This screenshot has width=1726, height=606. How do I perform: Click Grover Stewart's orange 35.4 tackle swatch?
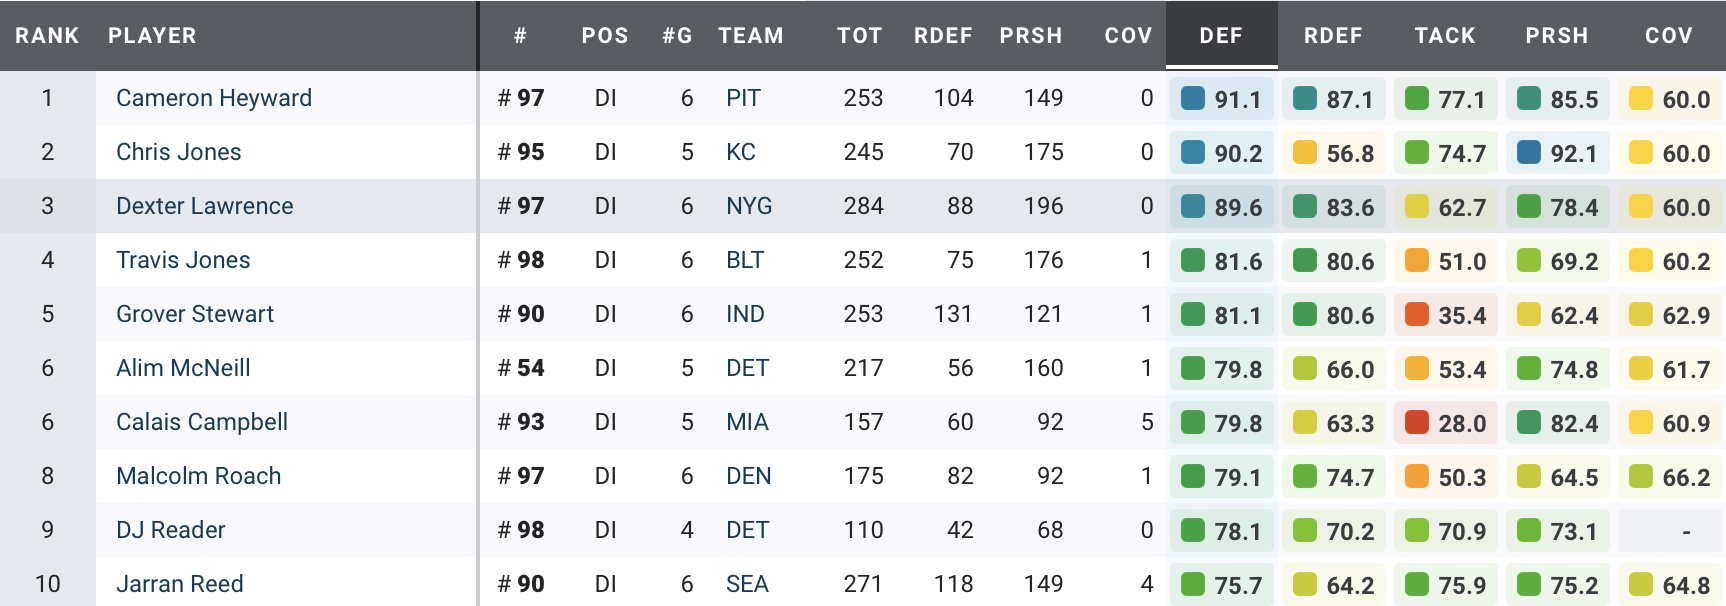(x=1417, y=315)
